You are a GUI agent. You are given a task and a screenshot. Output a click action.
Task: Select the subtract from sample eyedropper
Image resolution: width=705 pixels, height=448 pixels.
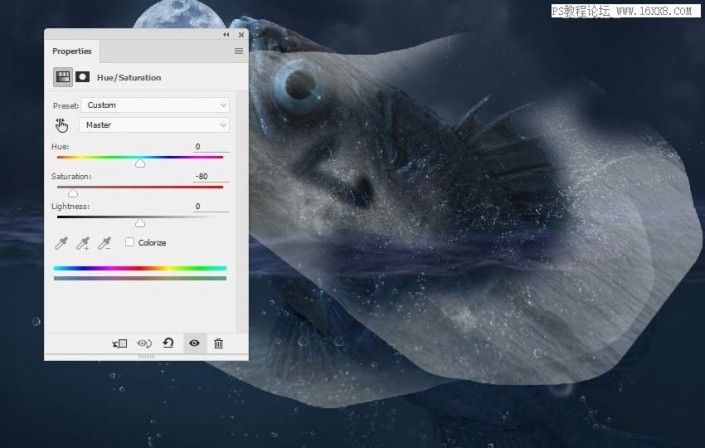click(x=104, y=243)
